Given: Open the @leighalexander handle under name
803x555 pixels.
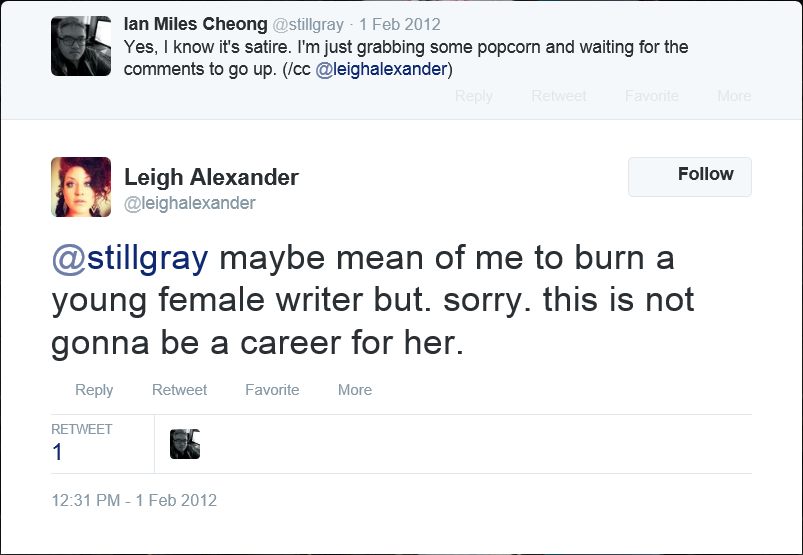Looking at the screenshot, I should click(190, 204).
